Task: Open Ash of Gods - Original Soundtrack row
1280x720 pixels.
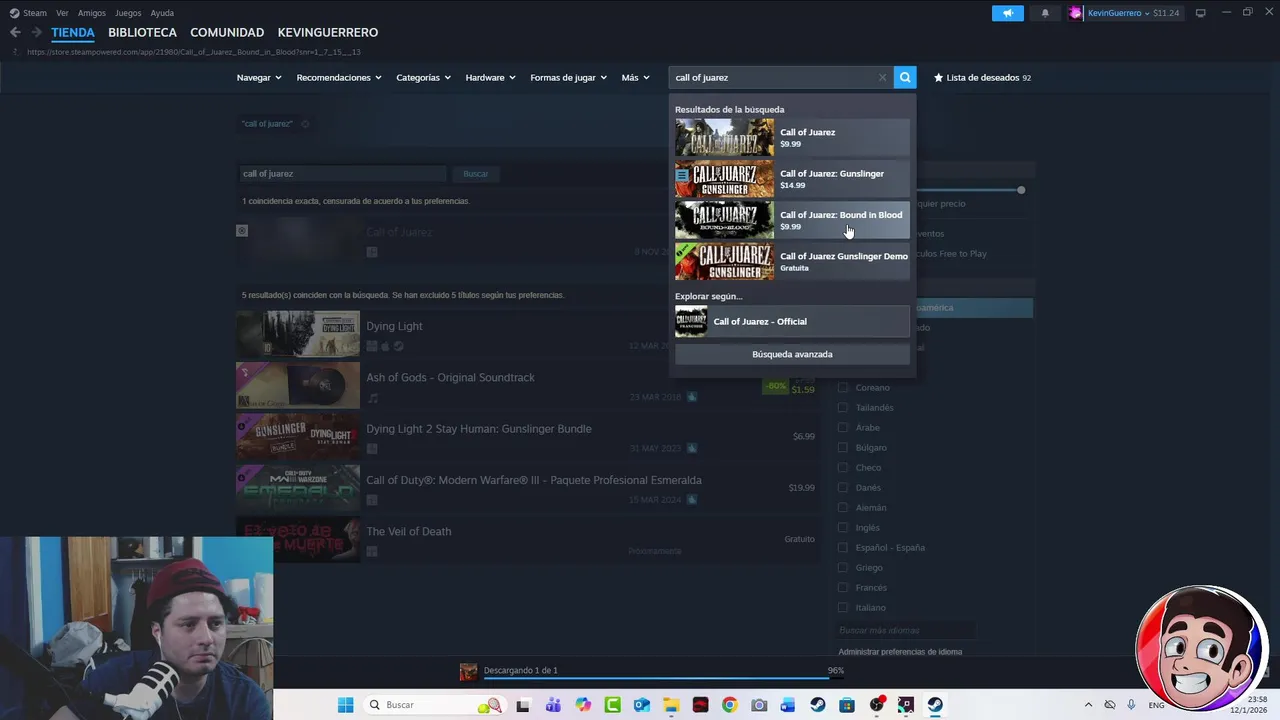Action: (527, 386)
